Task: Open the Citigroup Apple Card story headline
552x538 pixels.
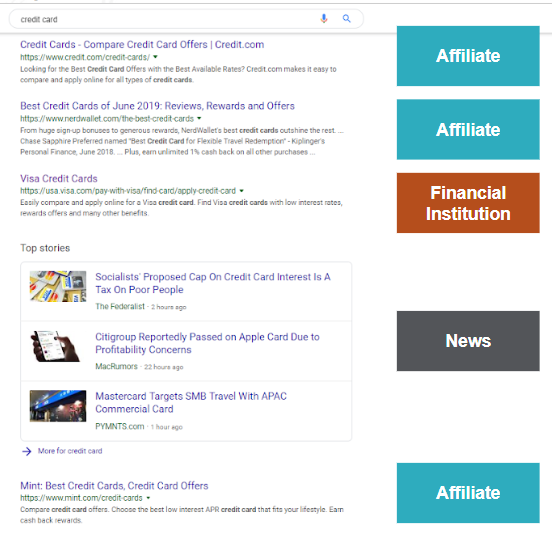Action: coord(207,343)
